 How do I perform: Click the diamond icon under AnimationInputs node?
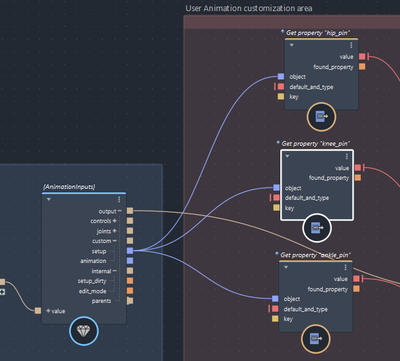click(84, 331)
